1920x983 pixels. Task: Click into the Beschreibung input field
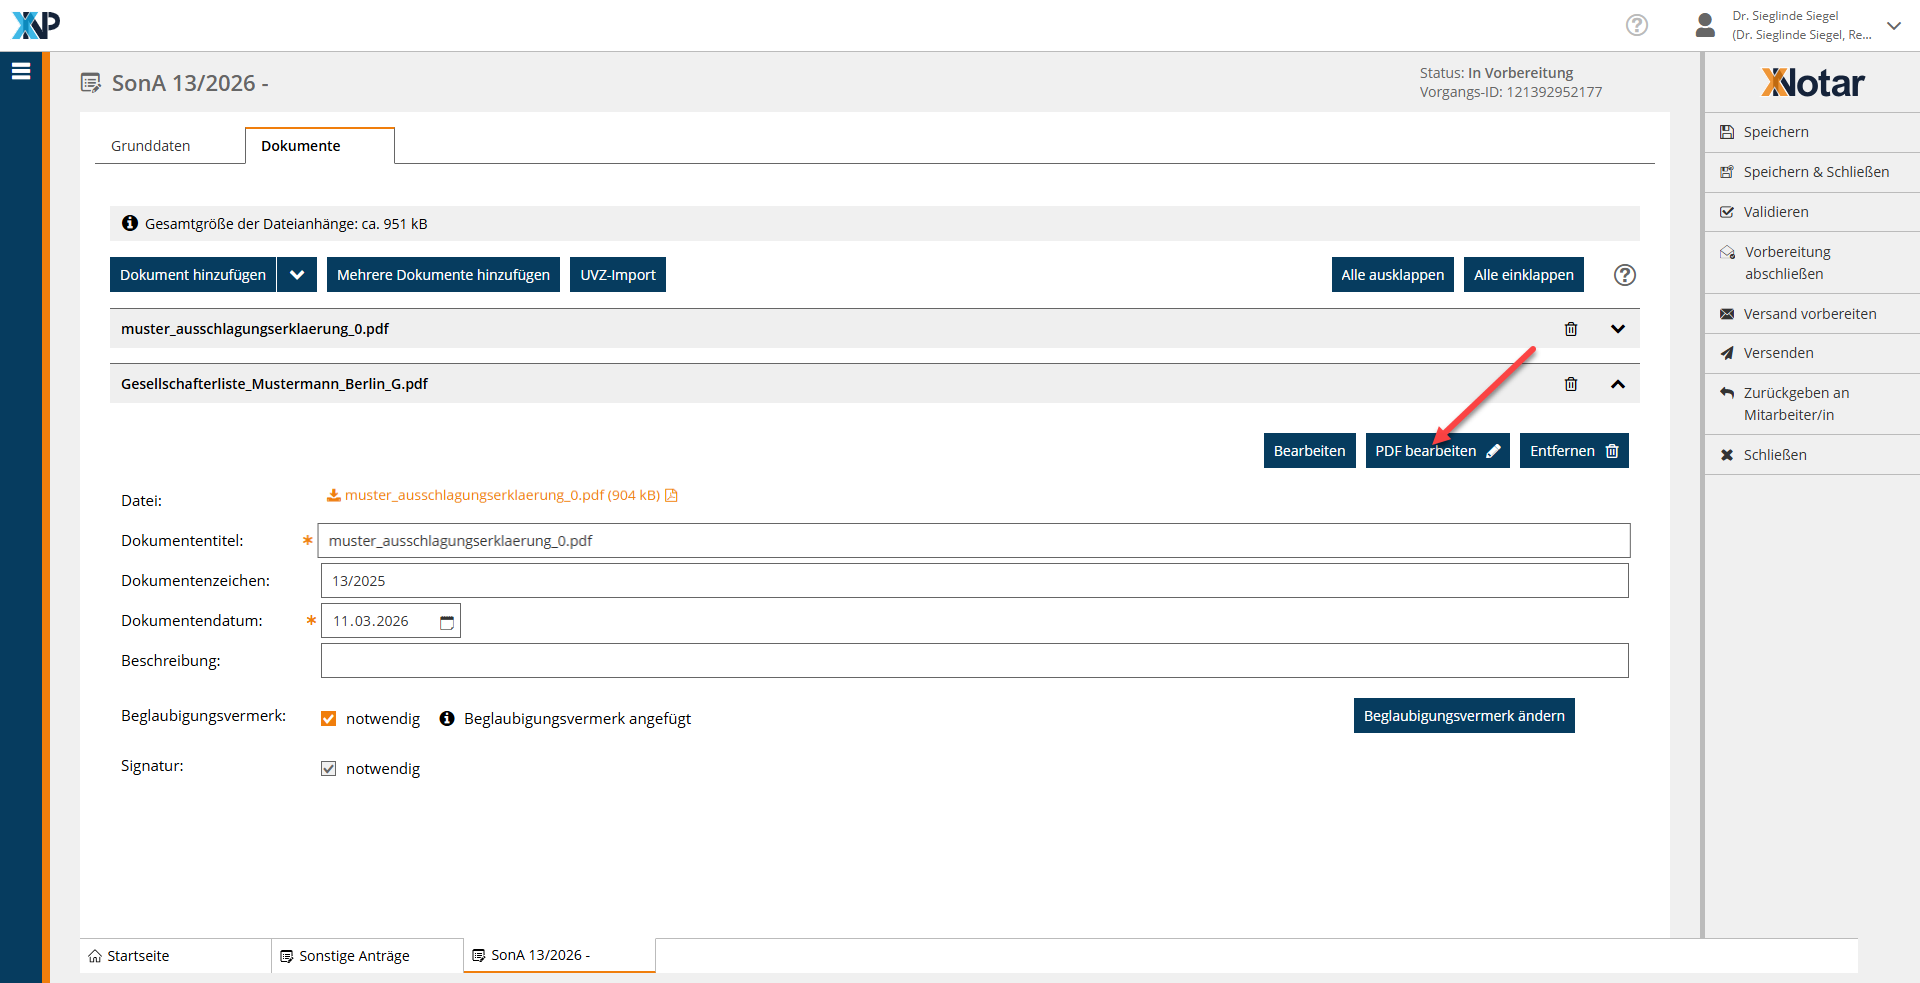point(974,661)
